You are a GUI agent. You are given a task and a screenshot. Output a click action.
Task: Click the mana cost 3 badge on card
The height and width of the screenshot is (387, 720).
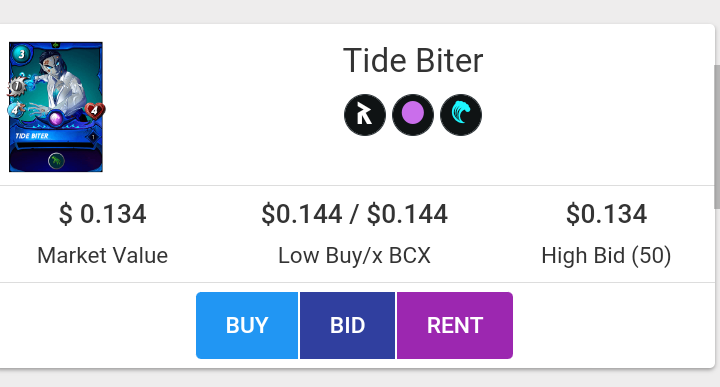click(x=21, y=54)
